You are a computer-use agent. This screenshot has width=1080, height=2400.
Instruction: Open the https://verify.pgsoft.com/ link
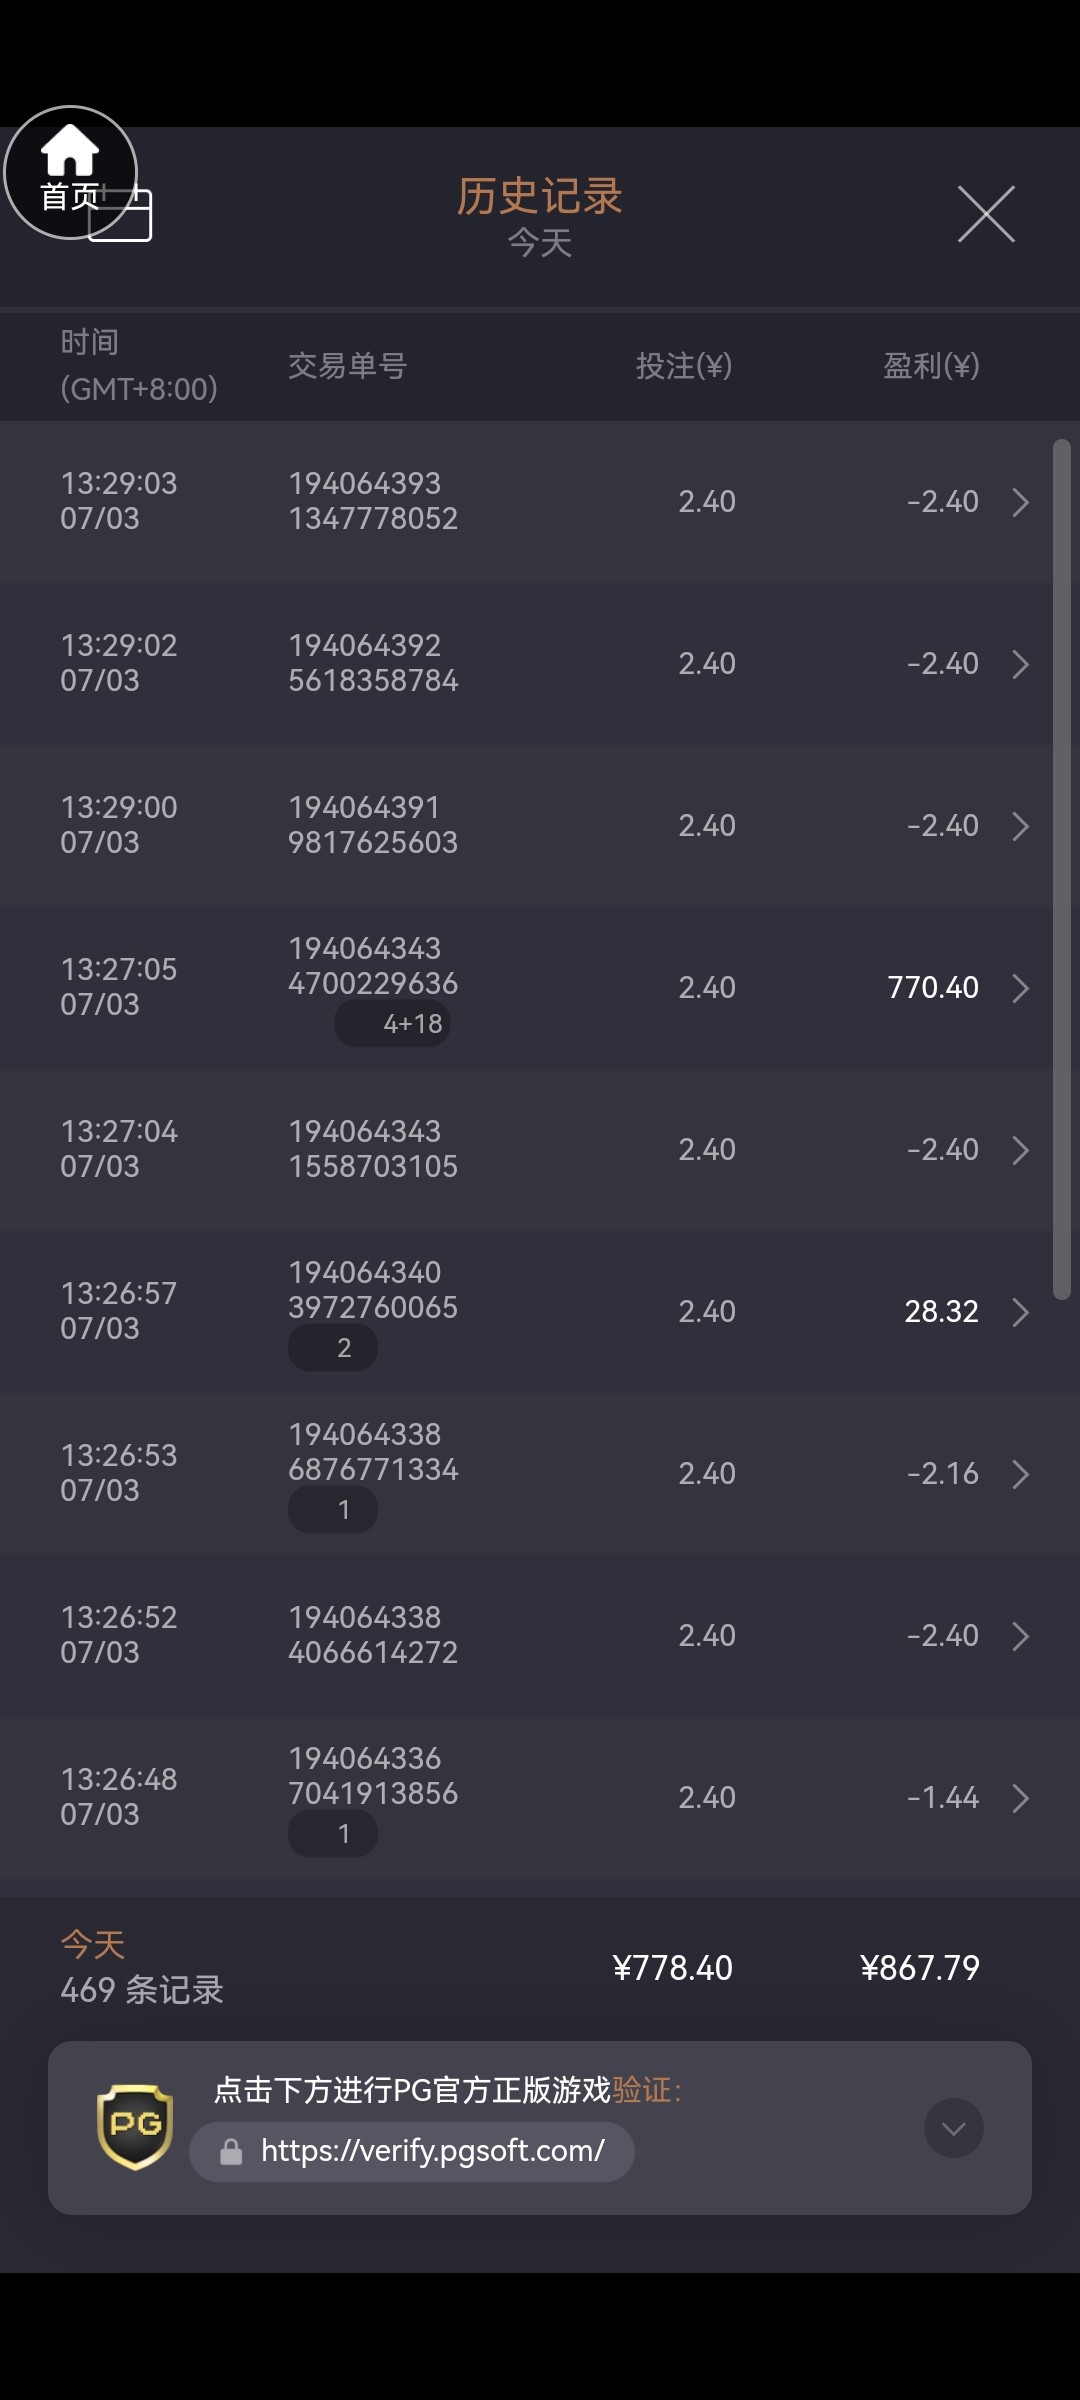point(432,2150)
